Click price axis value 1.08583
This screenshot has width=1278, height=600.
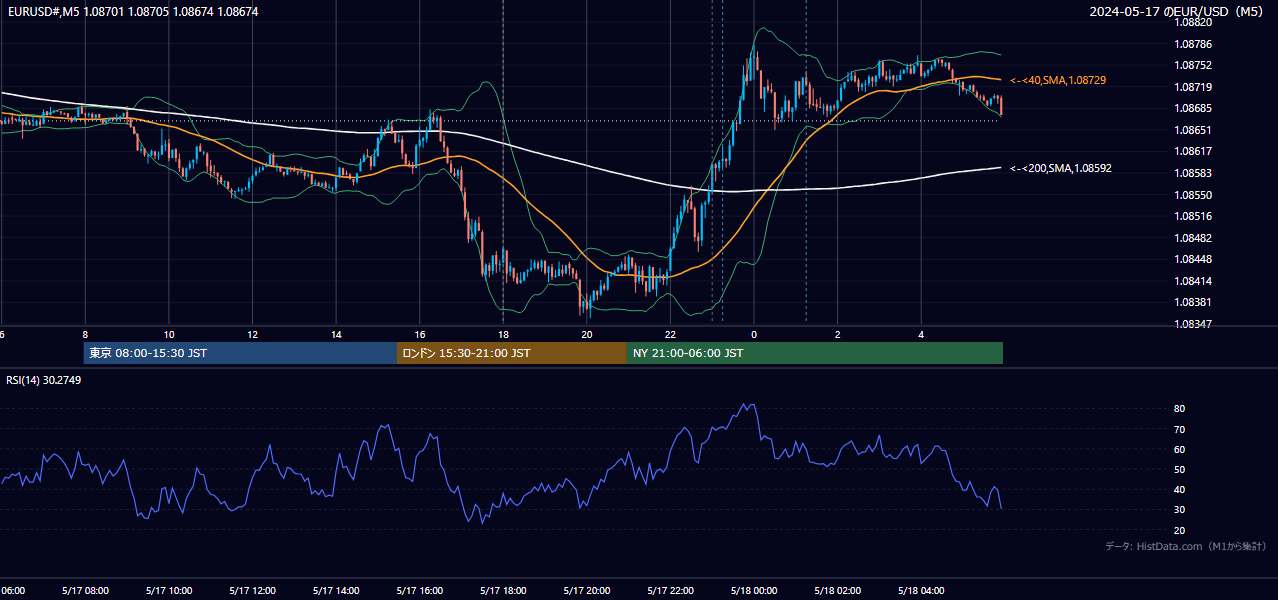pos(1193,174)
